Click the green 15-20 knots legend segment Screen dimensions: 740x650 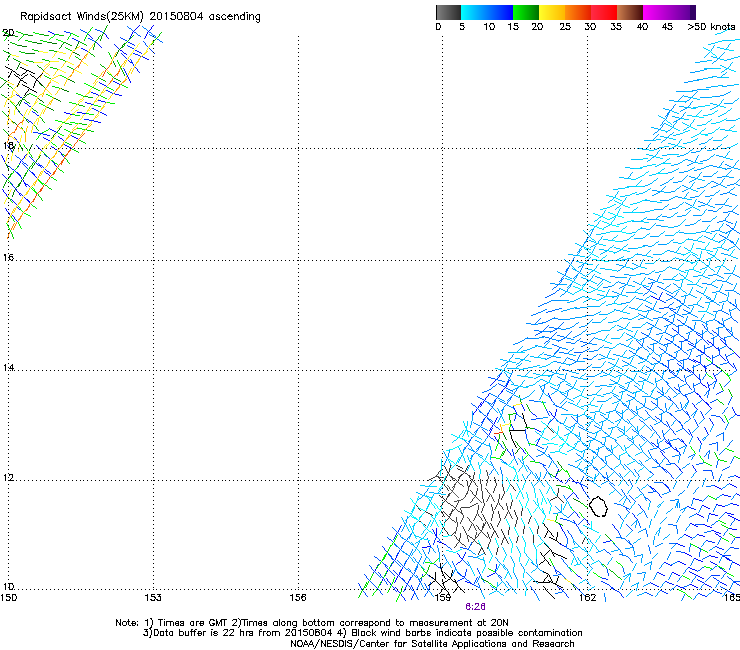tap(526, 12)
